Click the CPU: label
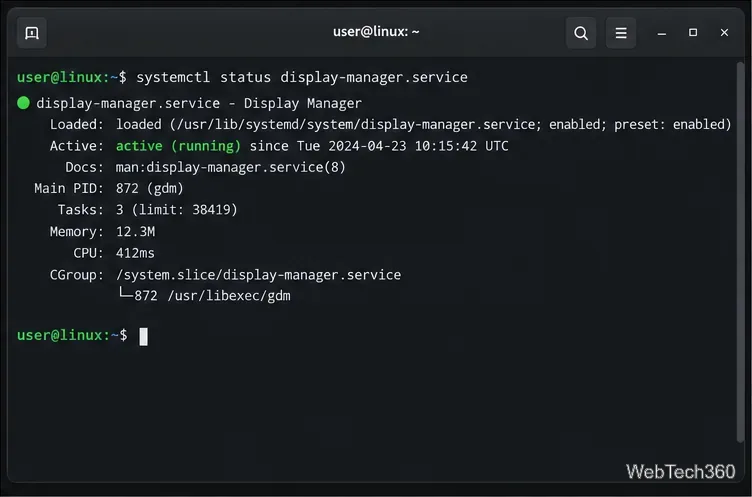The height and width of the screenshot is (497, 752). pyautogui.click(x=88, y=253)
